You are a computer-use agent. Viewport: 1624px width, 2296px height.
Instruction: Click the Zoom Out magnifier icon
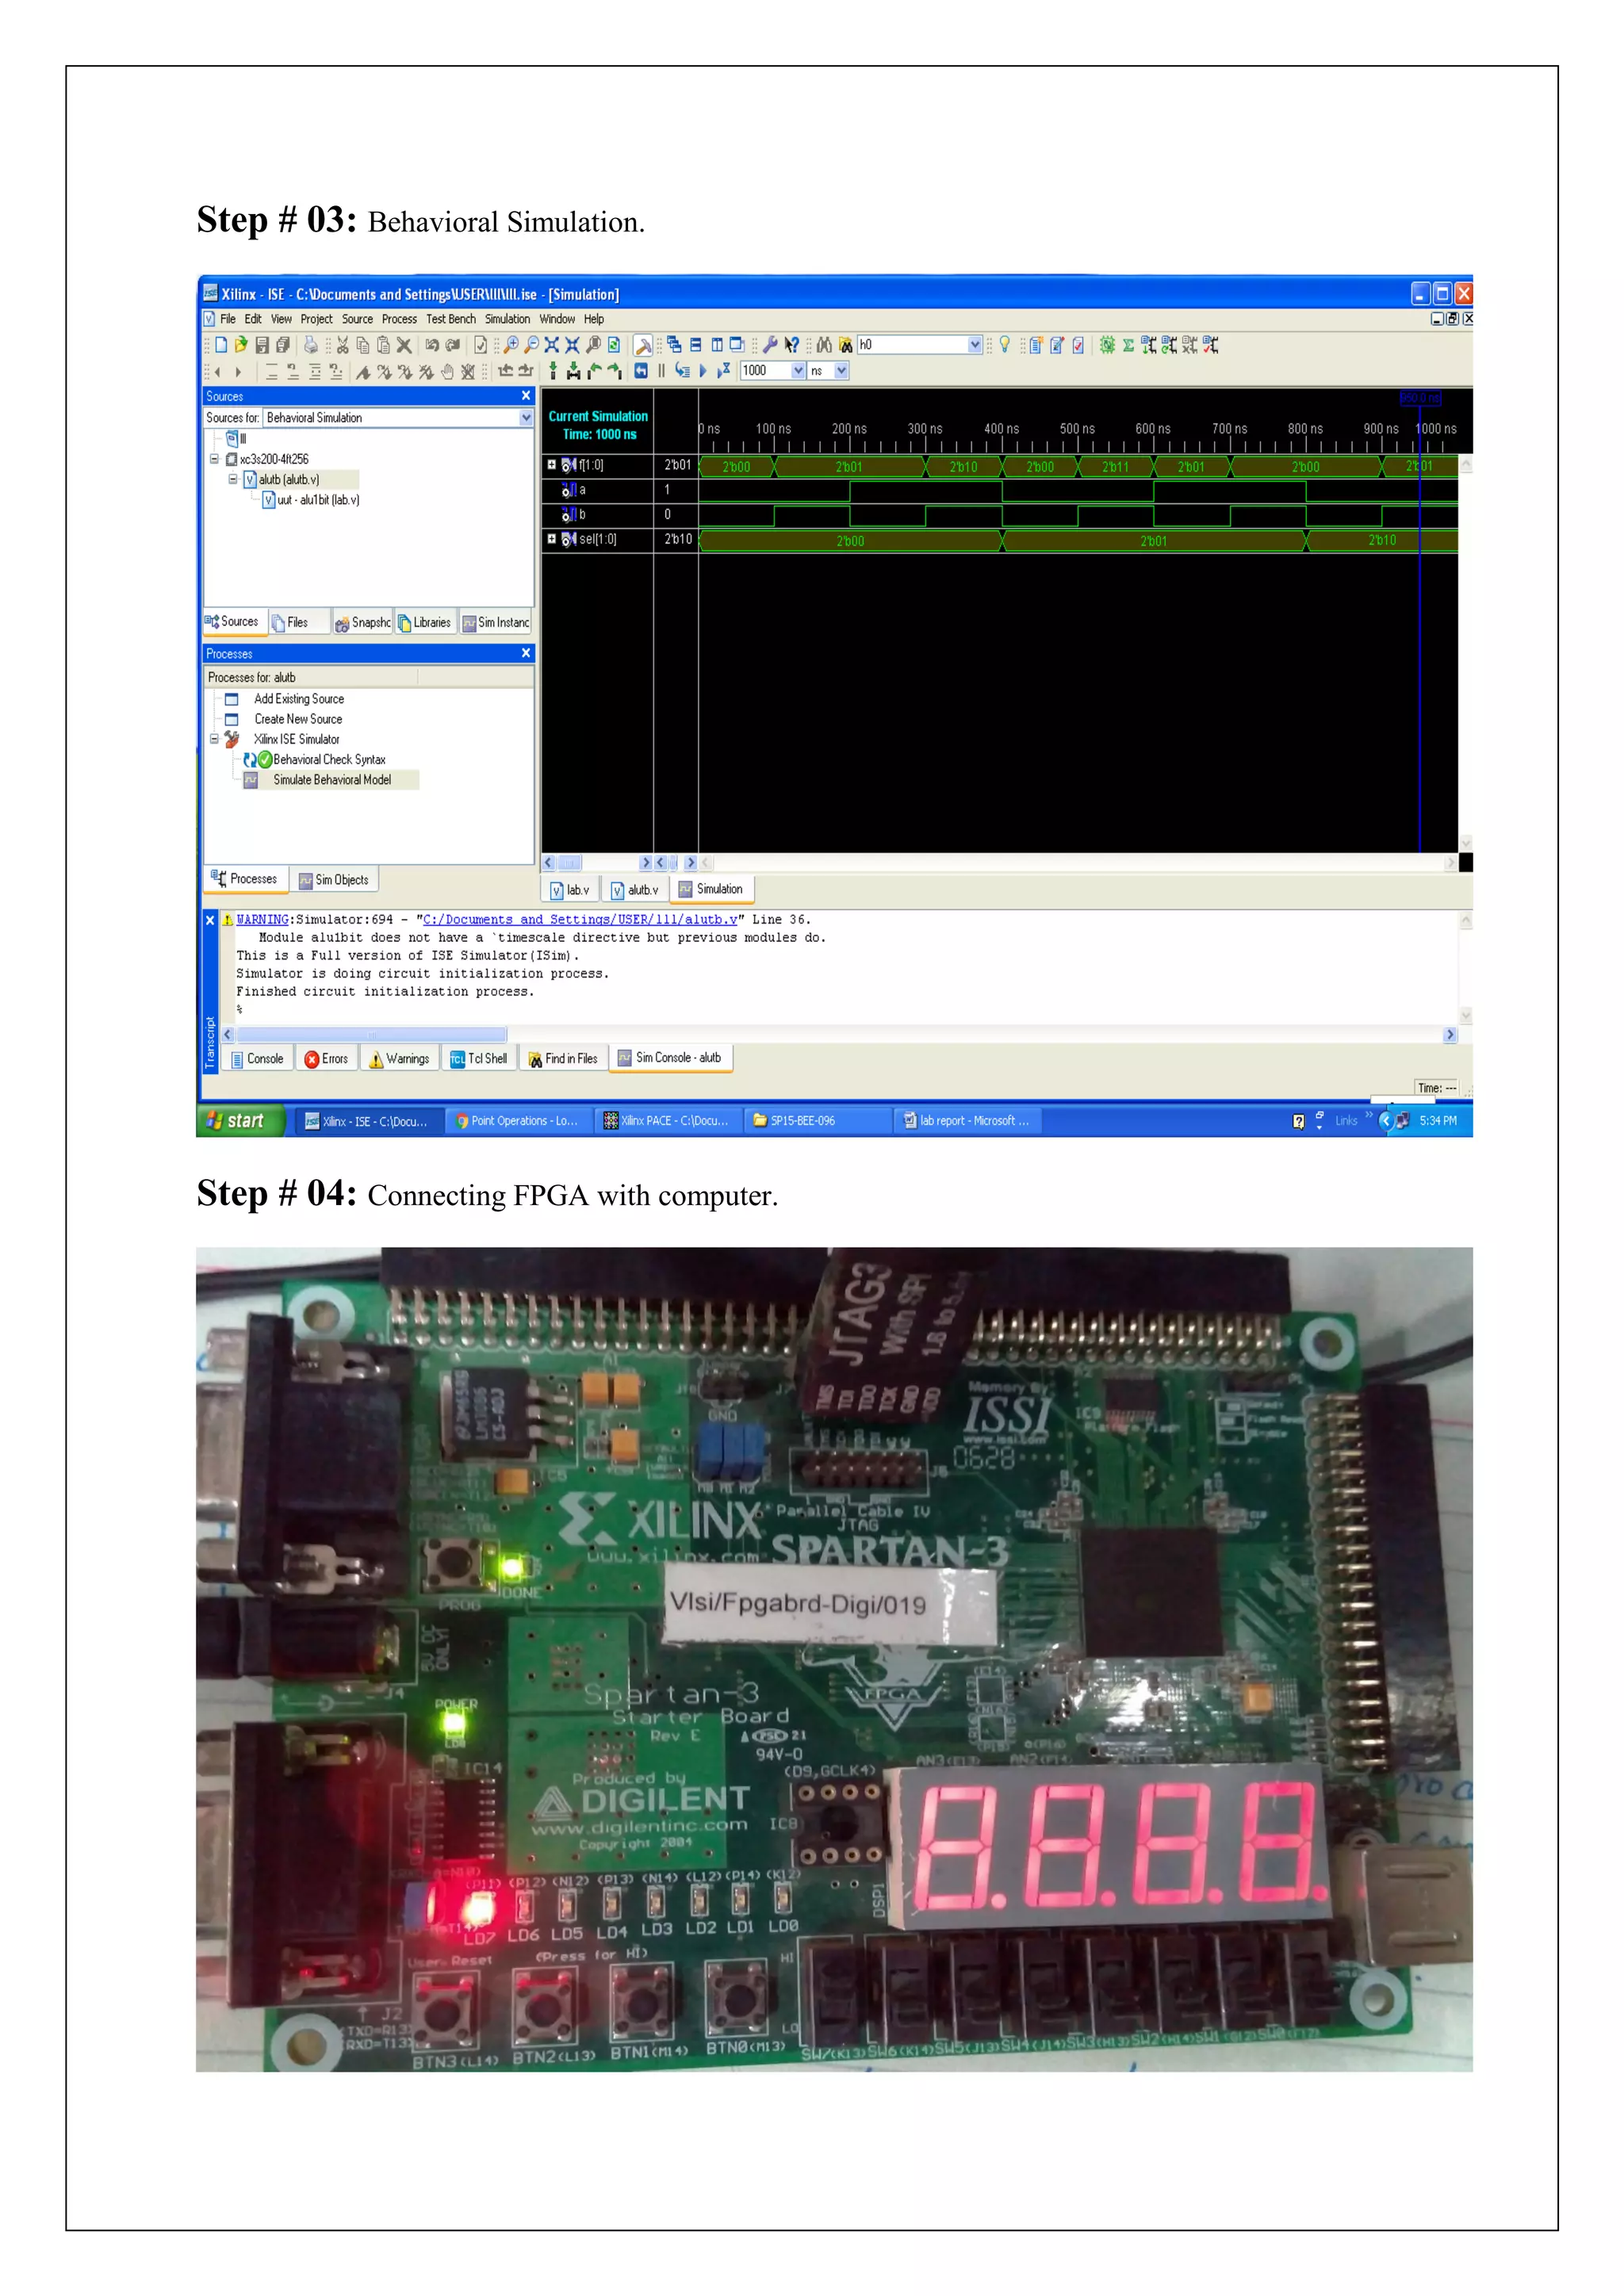pos(532,345)
